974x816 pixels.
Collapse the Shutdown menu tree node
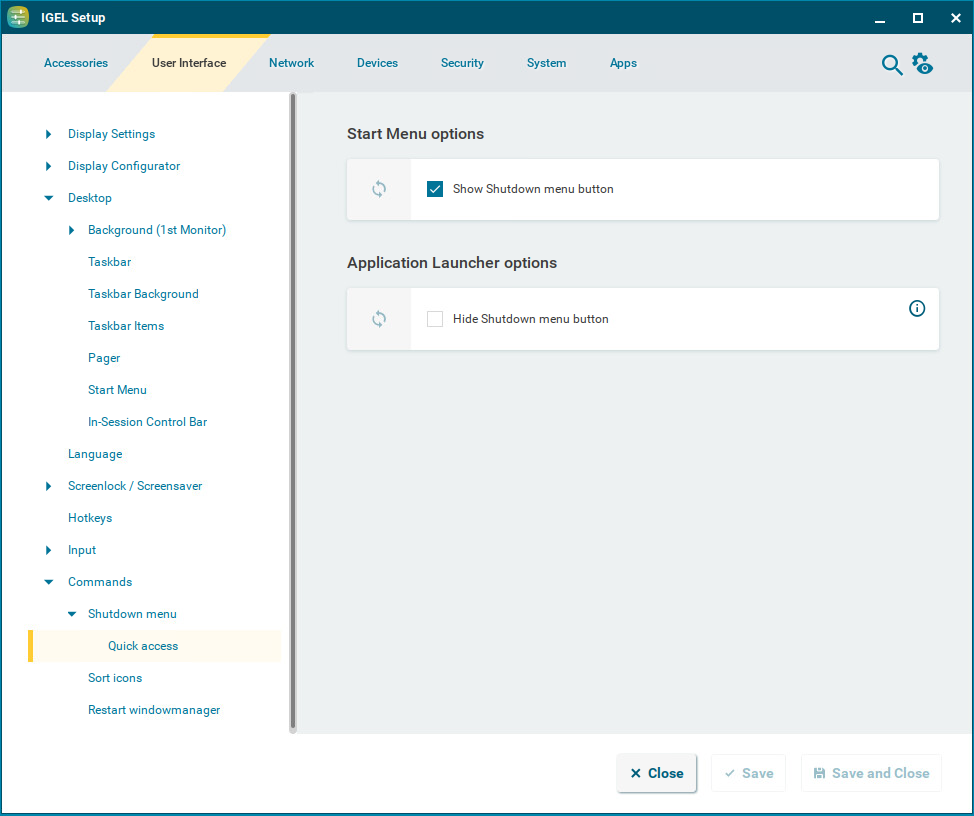pyautogui.click(x=71, y=614)
